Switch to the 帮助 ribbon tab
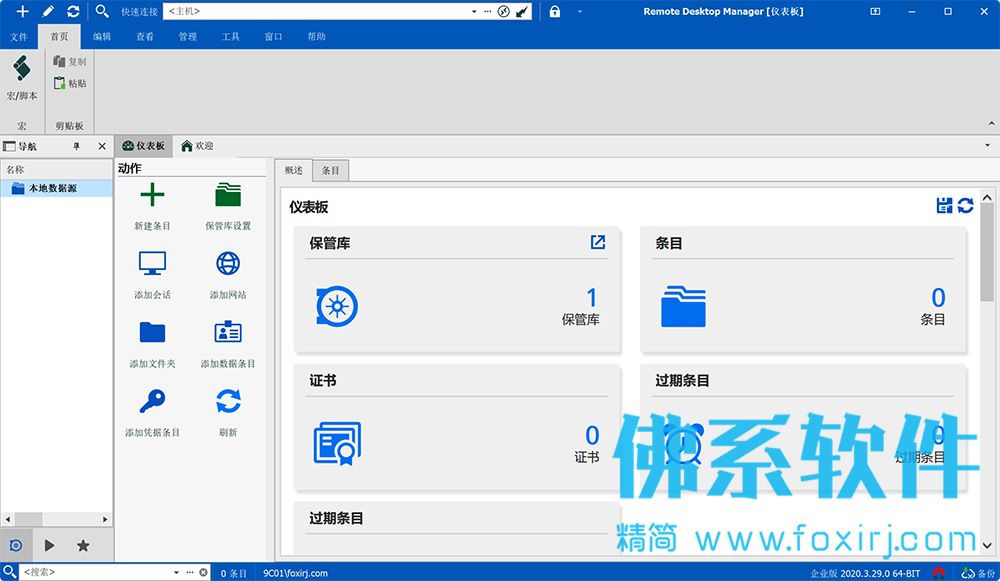This screenshot has width=1000, height=581. tap(316, 36)
